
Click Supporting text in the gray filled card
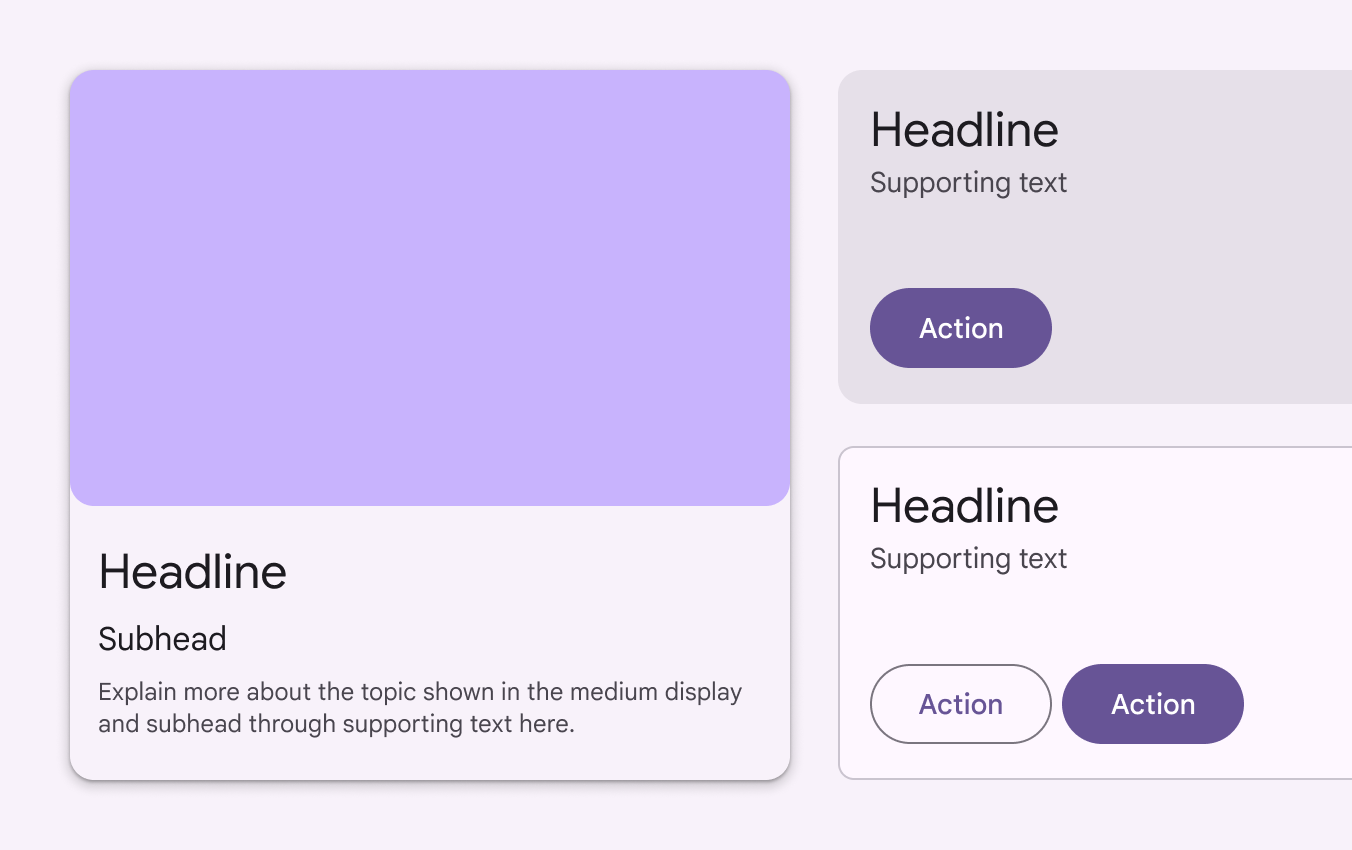coord(968,183)
